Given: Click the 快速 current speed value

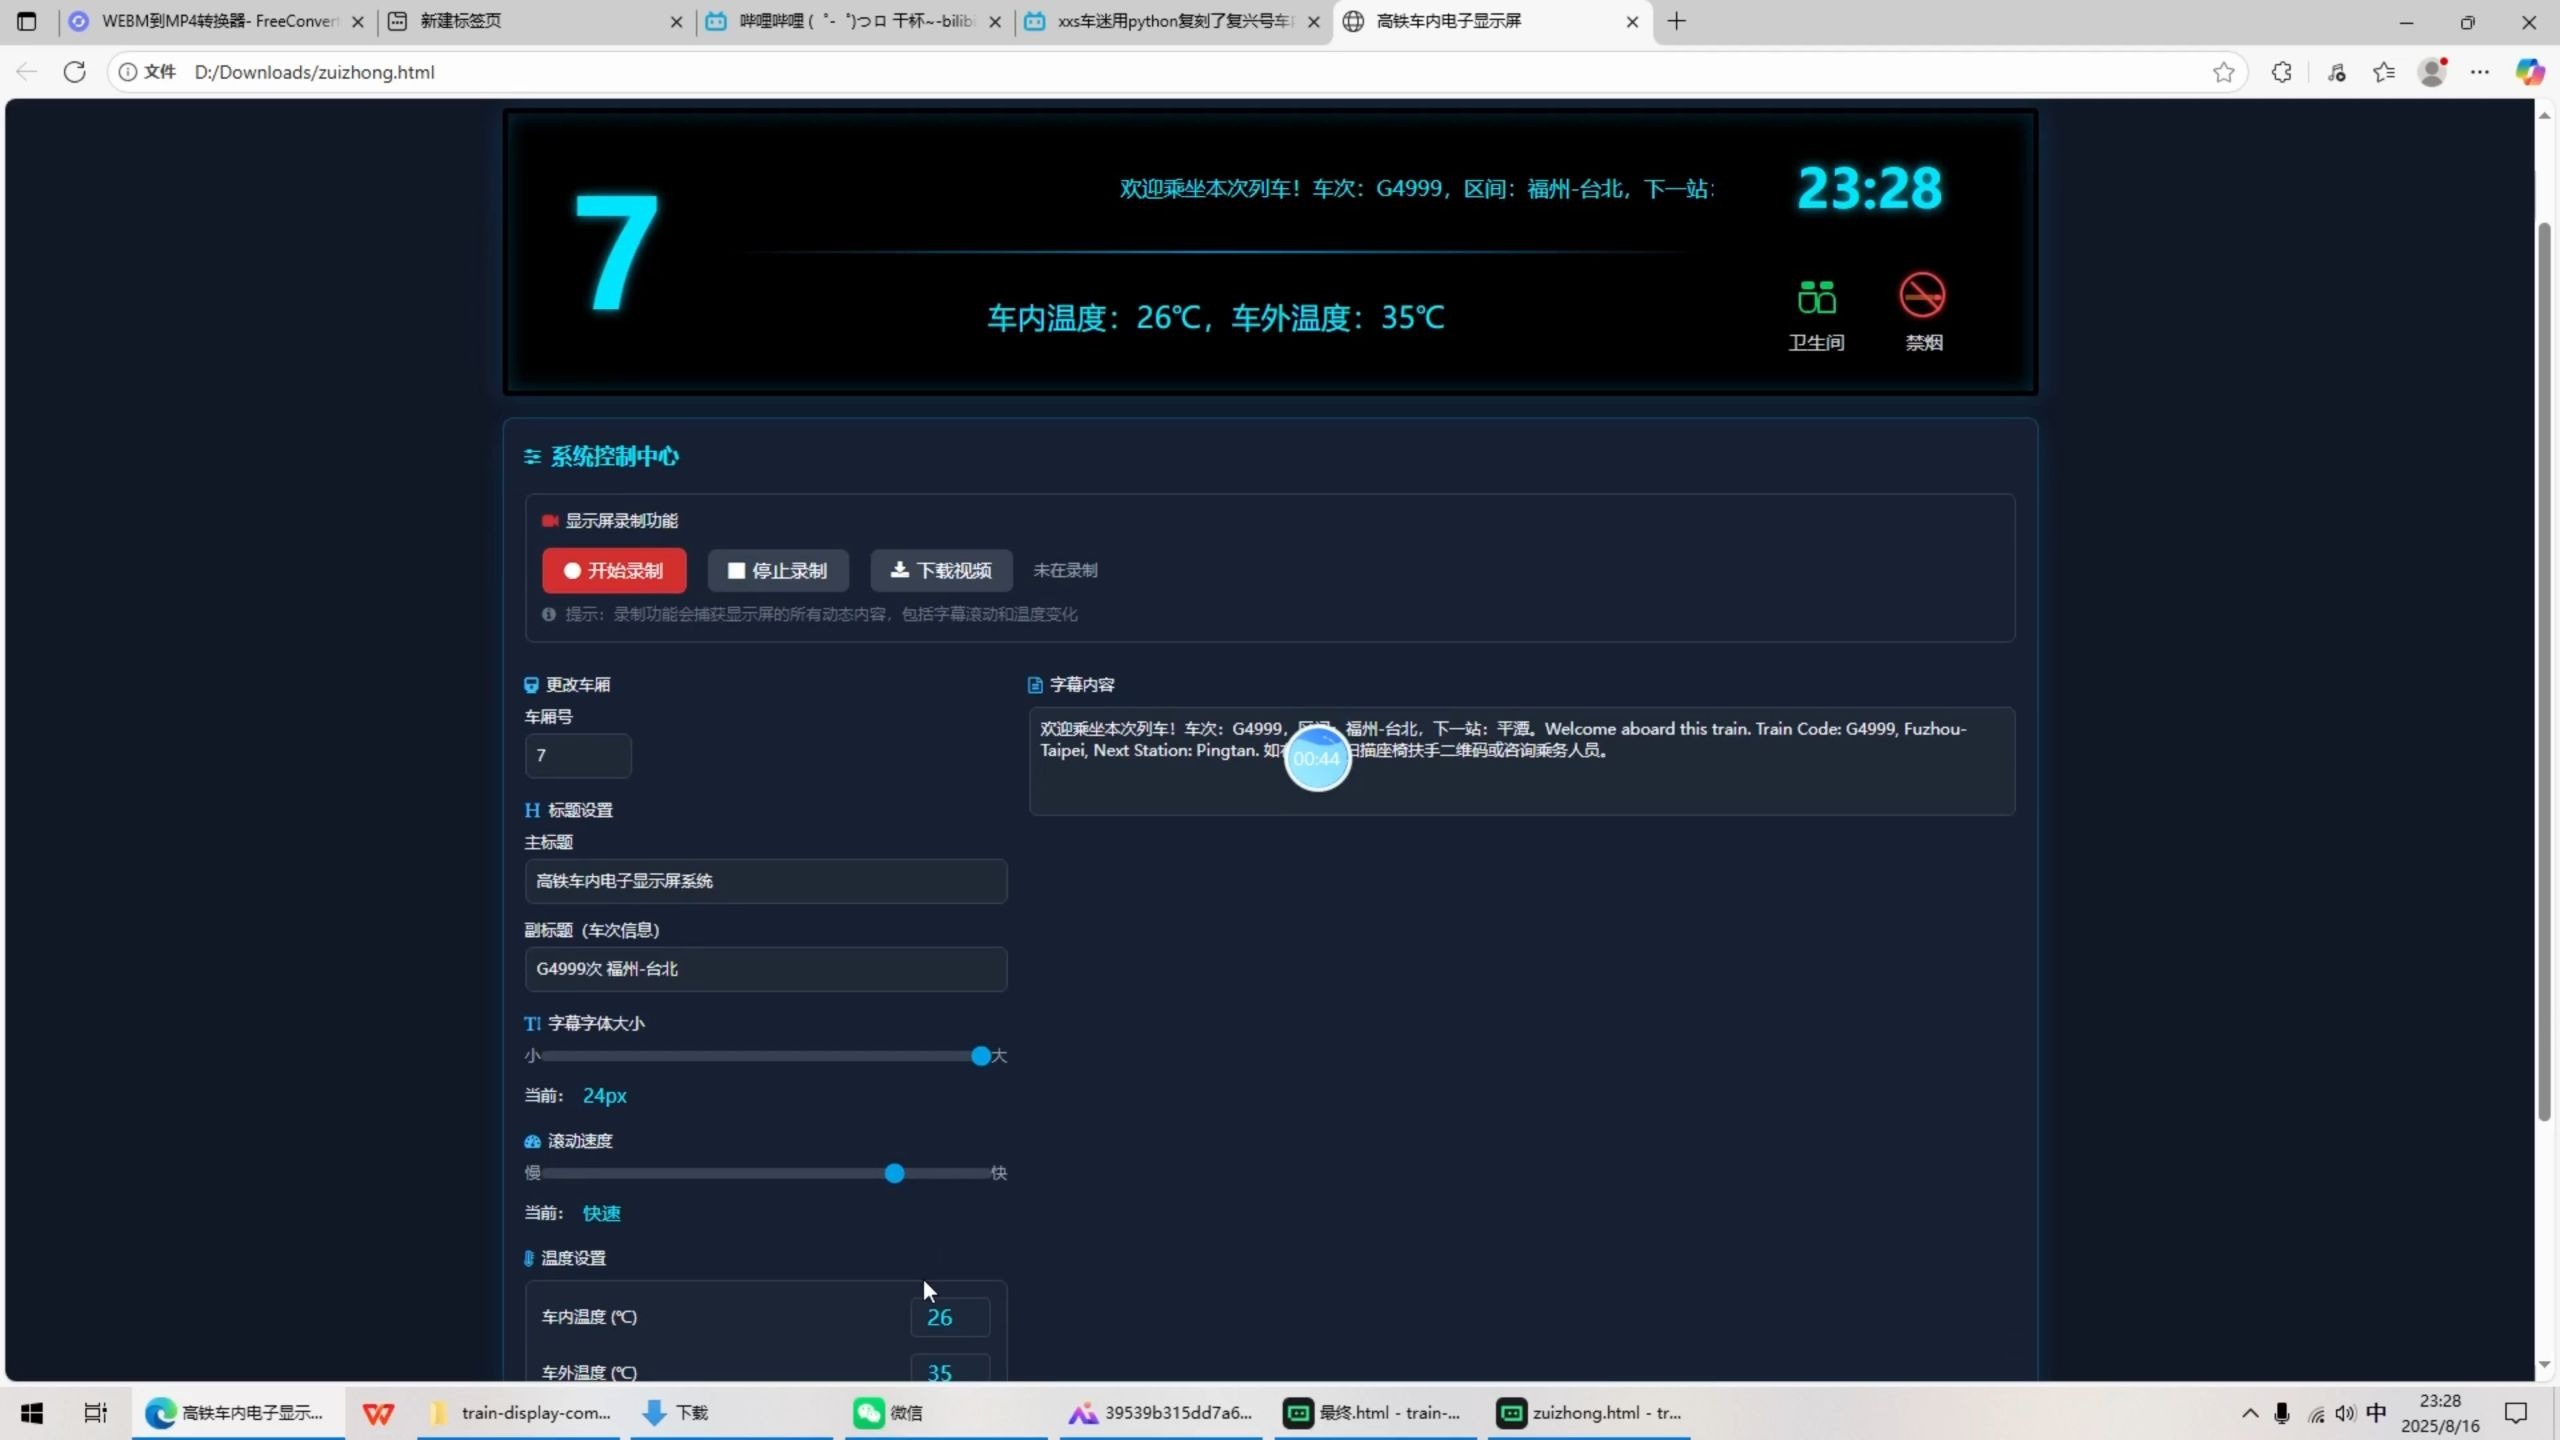Looking at the screenshot, I should 602,1213.
